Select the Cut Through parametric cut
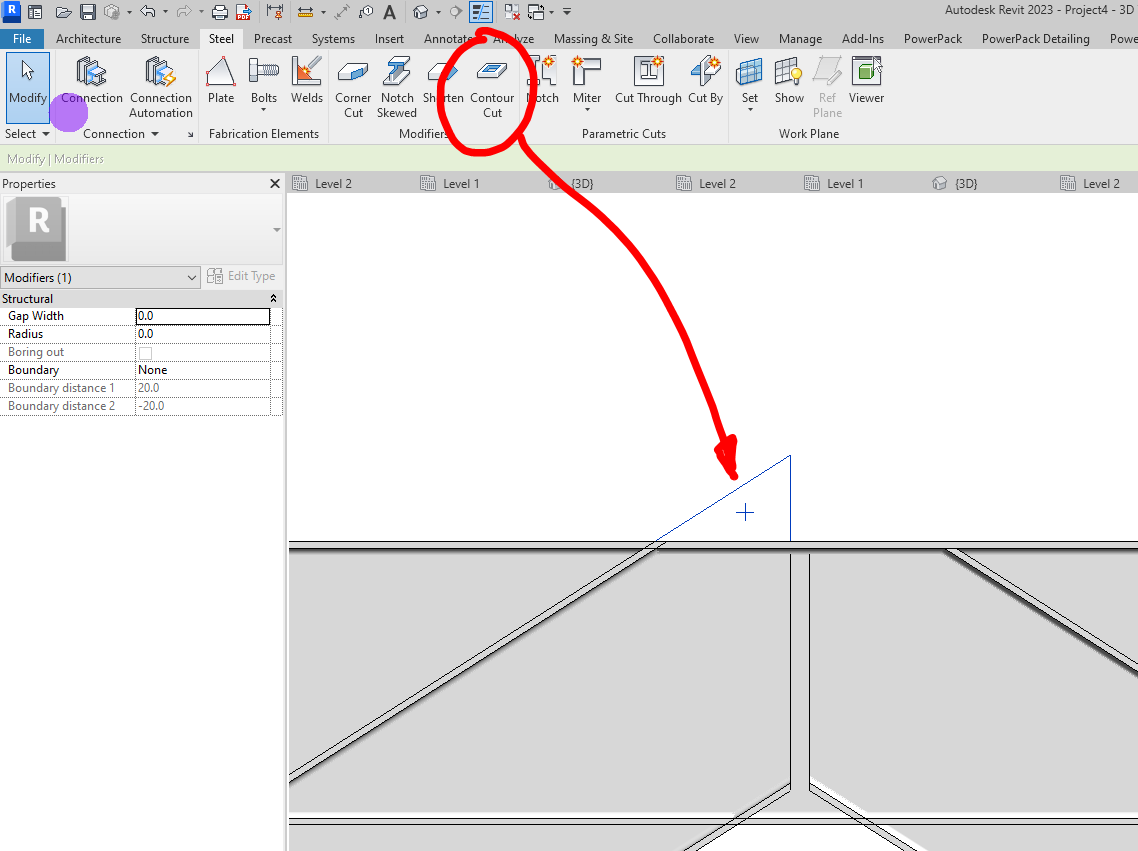The image size is (1138, 851). click(647, 85)
